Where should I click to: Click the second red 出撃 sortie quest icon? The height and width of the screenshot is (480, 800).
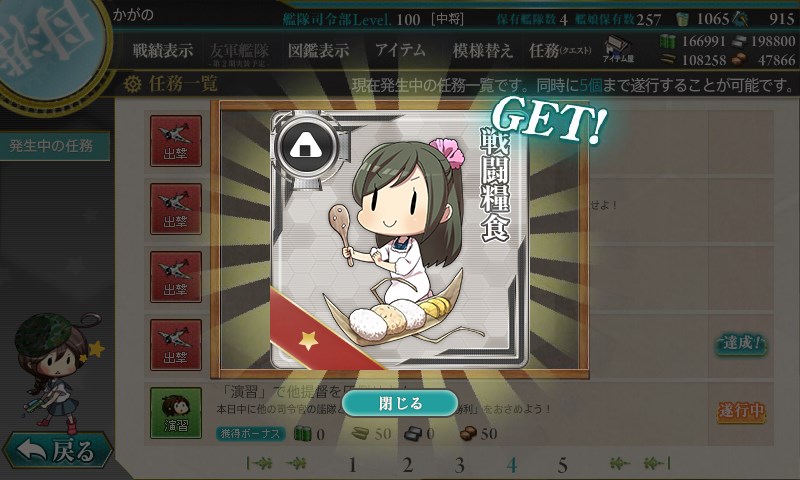click(x=176, y=209)
